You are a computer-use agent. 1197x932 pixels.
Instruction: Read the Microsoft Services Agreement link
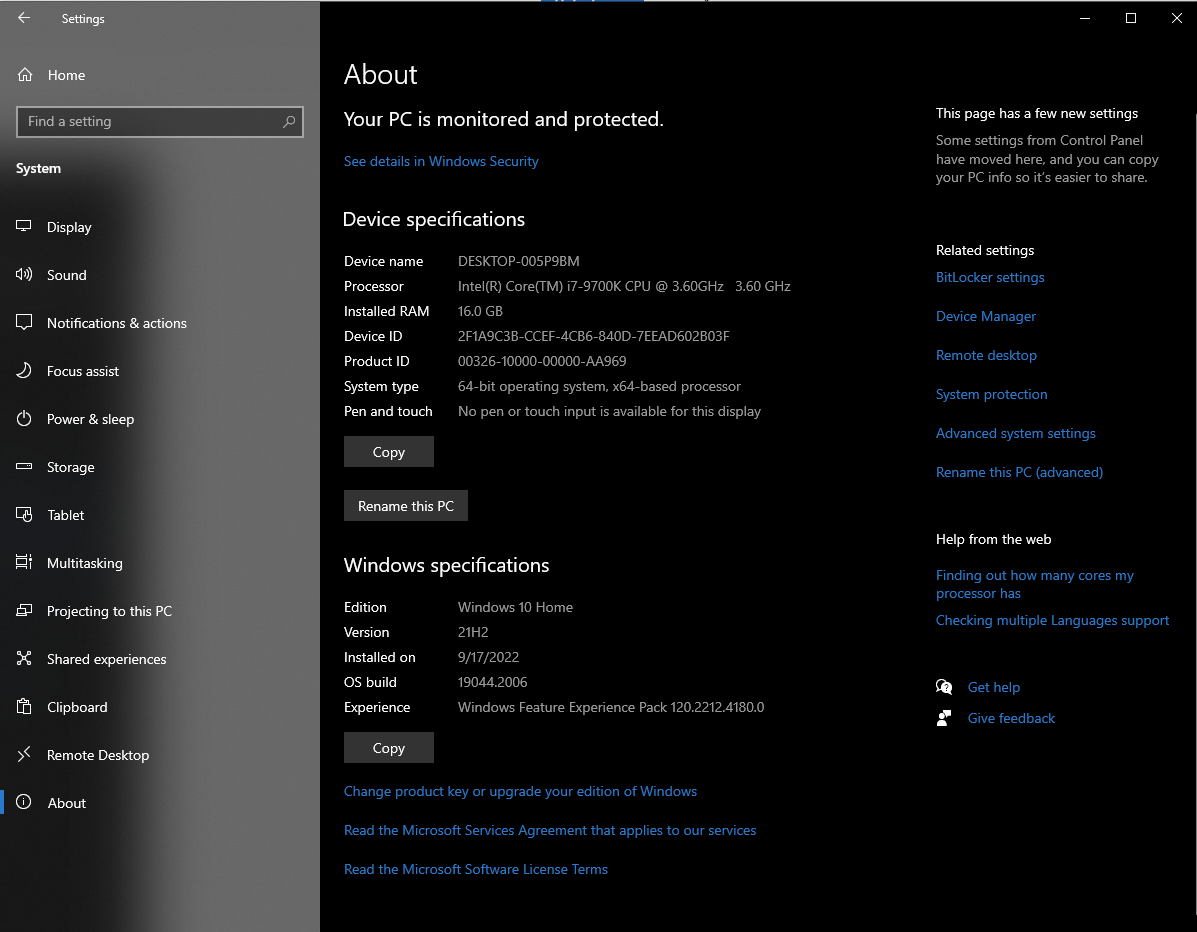point(550,830)
